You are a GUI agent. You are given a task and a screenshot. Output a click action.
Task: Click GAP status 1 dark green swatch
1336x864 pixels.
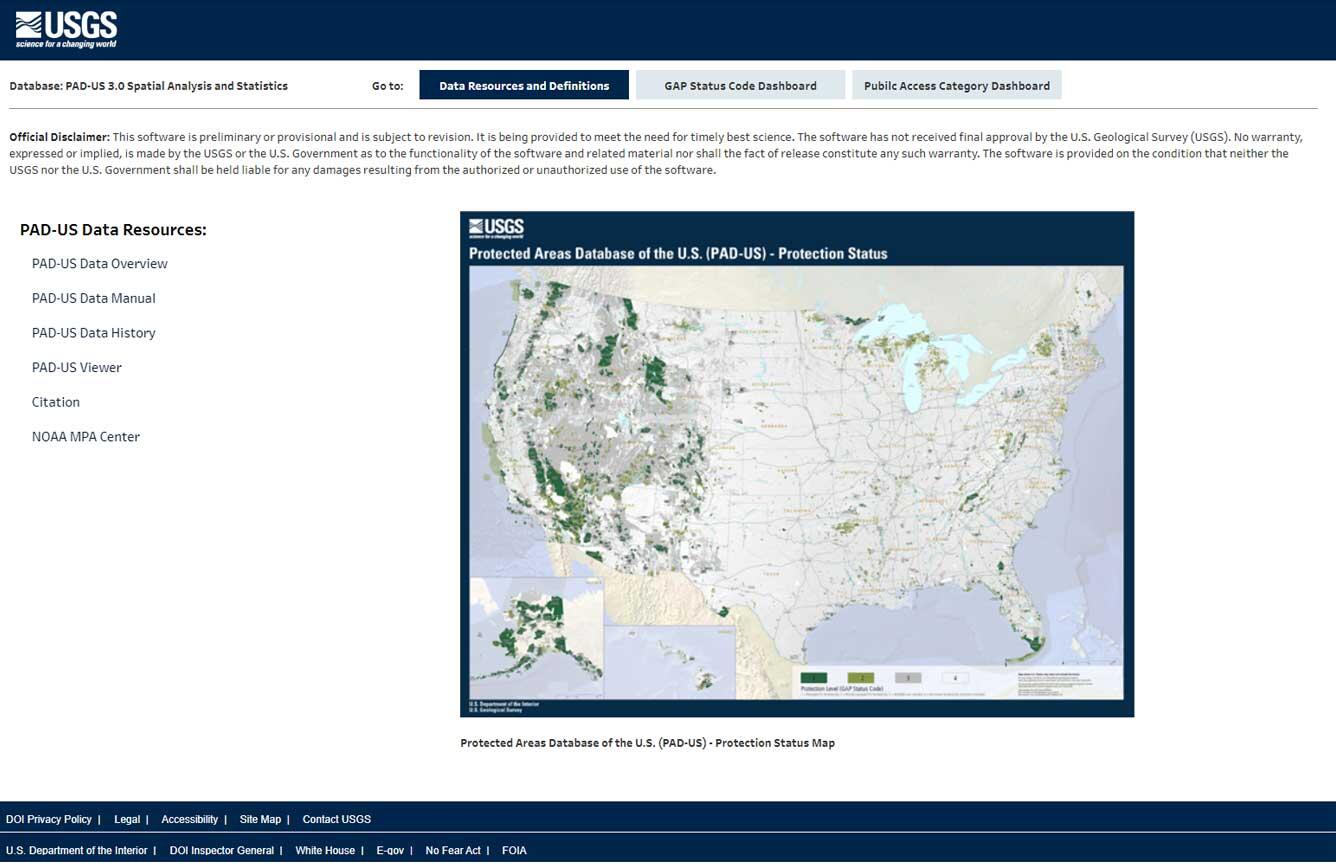coord(814,678)
